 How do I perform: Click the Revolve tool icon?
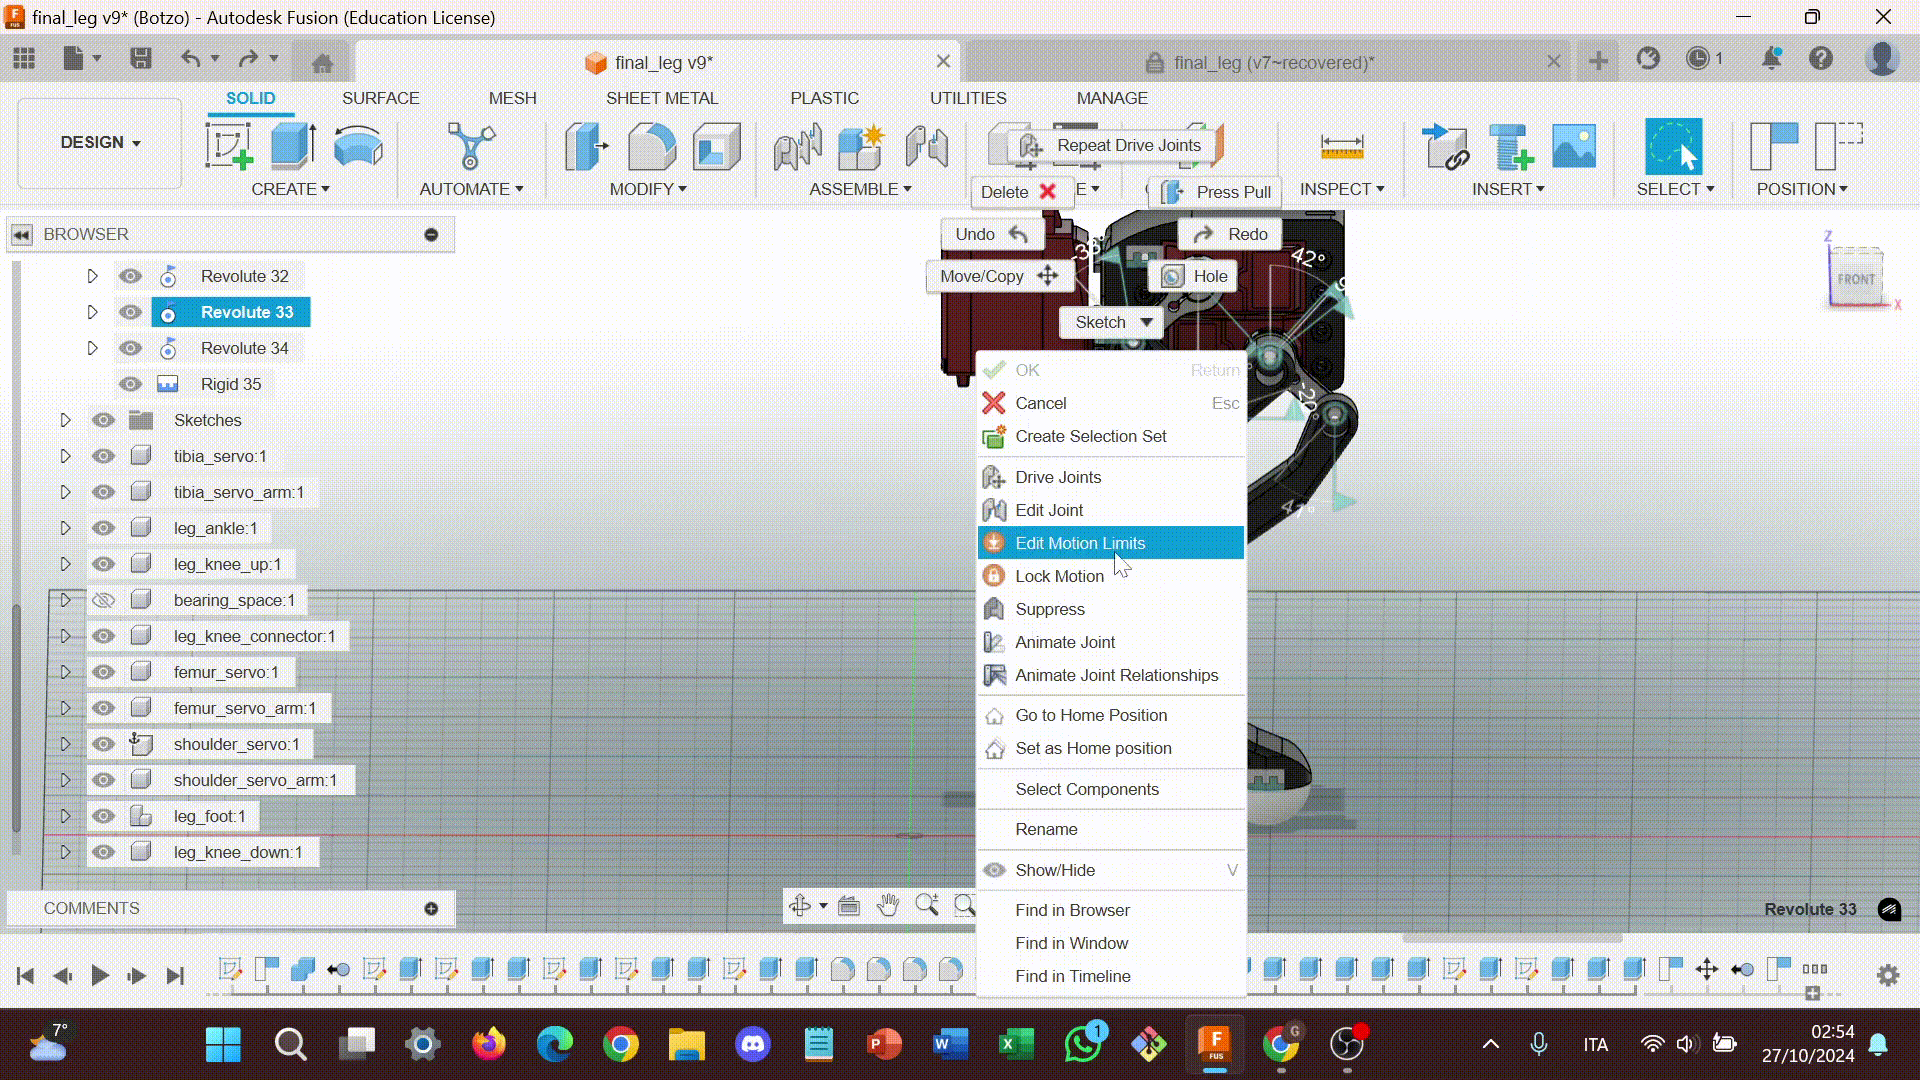pyautogui.click(x=357, y=146)
